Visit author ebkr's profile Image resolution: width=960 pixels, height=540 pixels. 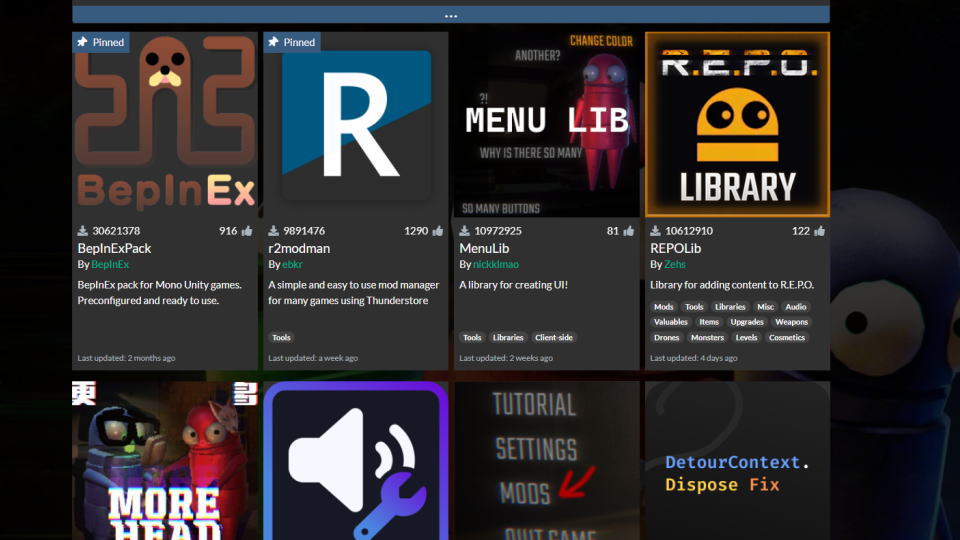(292, 264)
